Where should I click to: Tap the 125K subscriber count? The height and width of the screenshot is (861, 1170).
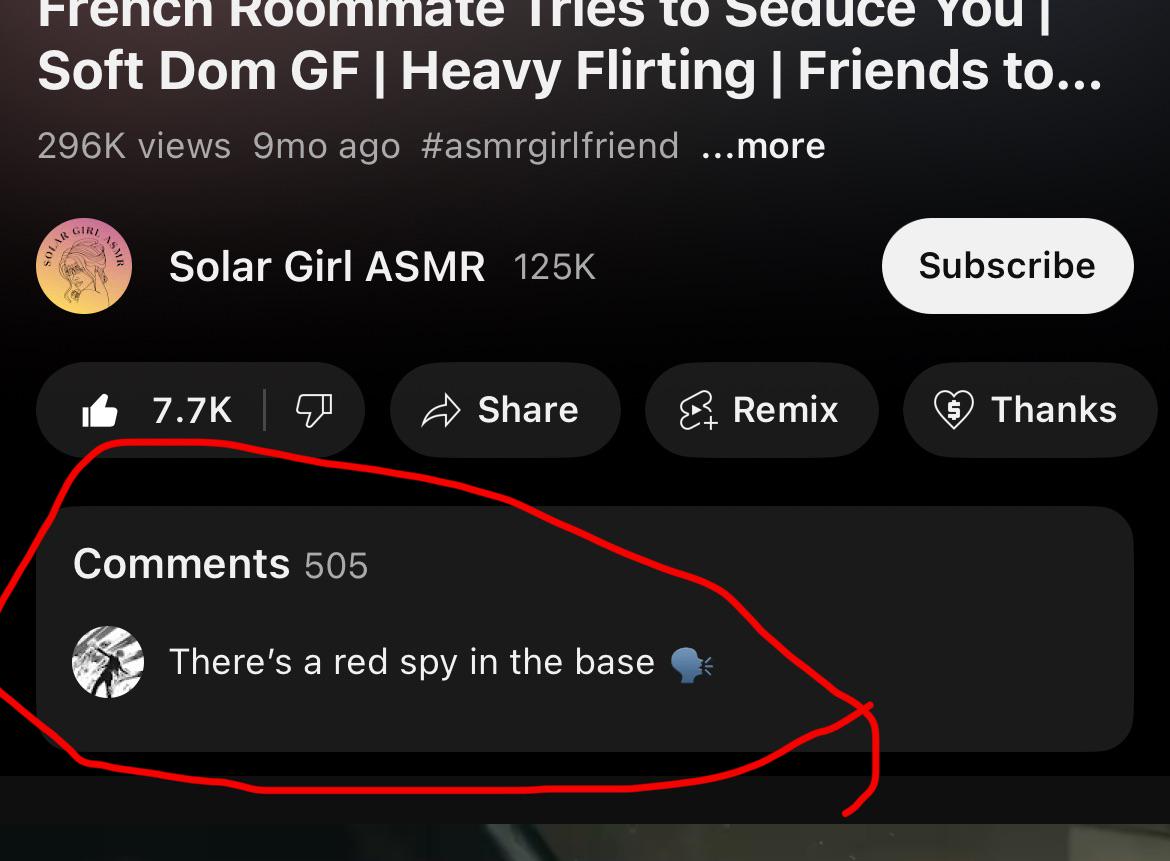[554, 267]
